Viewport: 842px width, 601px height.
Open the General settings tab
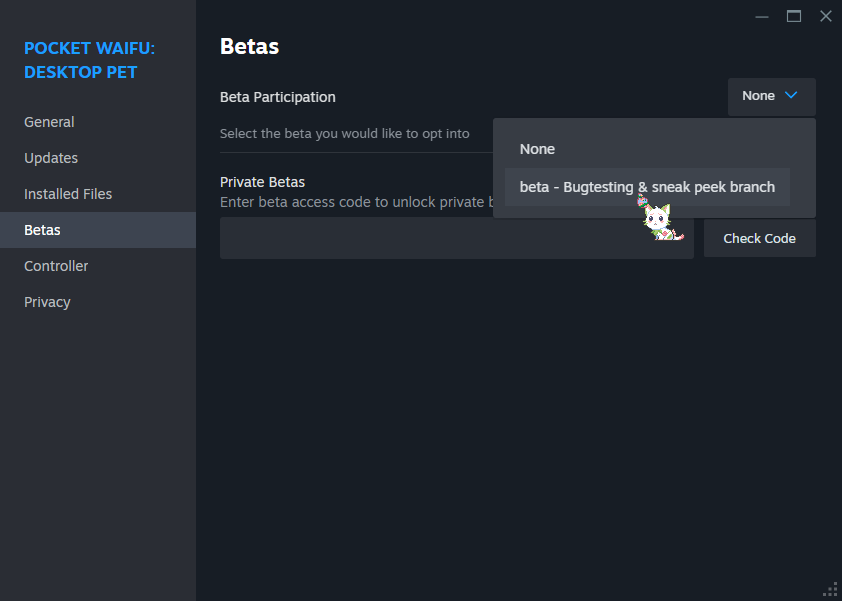click(49, 122)
